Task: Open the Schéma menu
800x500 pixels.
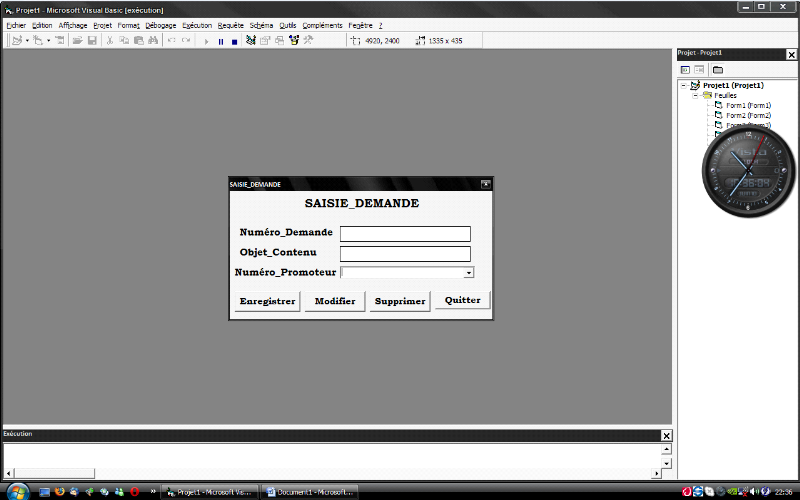Action: 261,25
